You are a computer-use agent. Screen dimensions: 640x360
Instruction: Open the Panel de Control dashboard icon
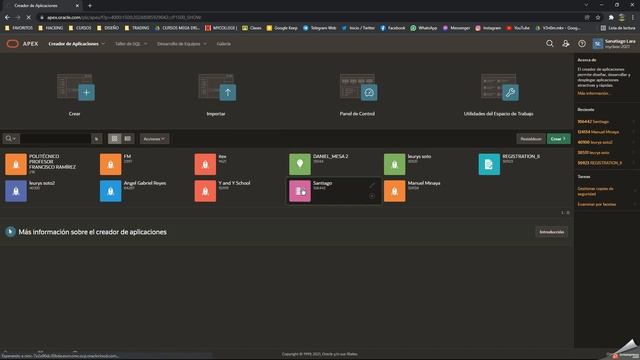(x=358, y=87)
